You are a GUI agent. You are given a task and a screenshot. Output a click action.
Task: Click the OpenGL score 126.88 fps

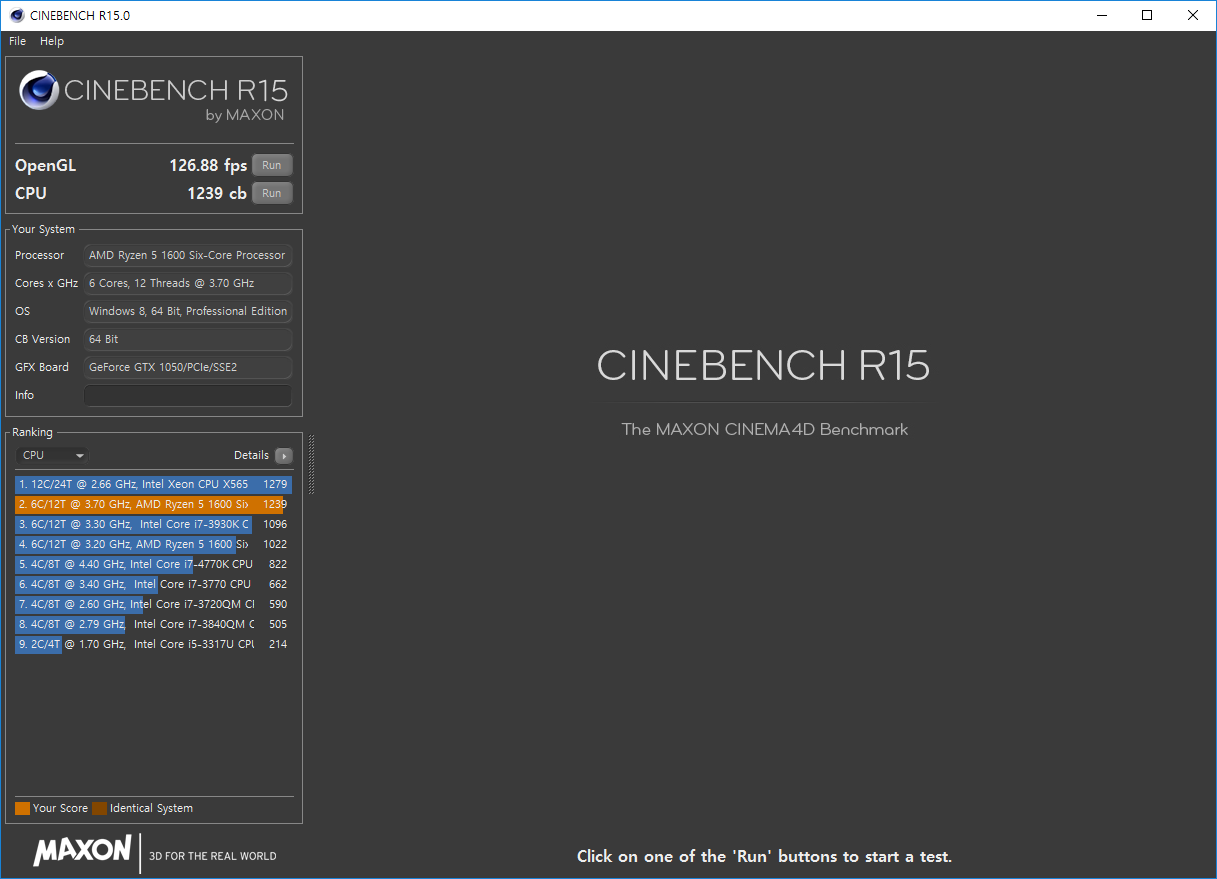pyautogui.click(x=208, y=166)
